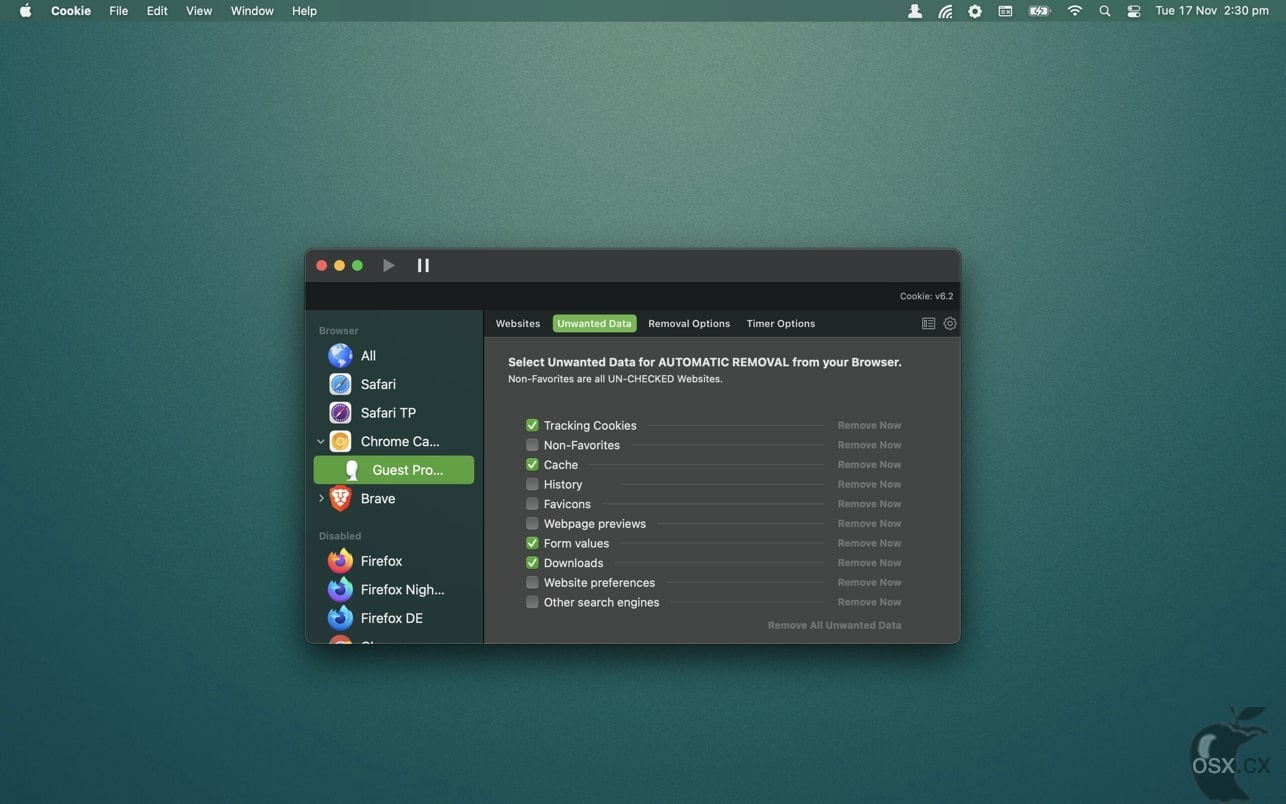Select the Safari browser icon
Screen dimensions: 1286x804
click(340, 384)
